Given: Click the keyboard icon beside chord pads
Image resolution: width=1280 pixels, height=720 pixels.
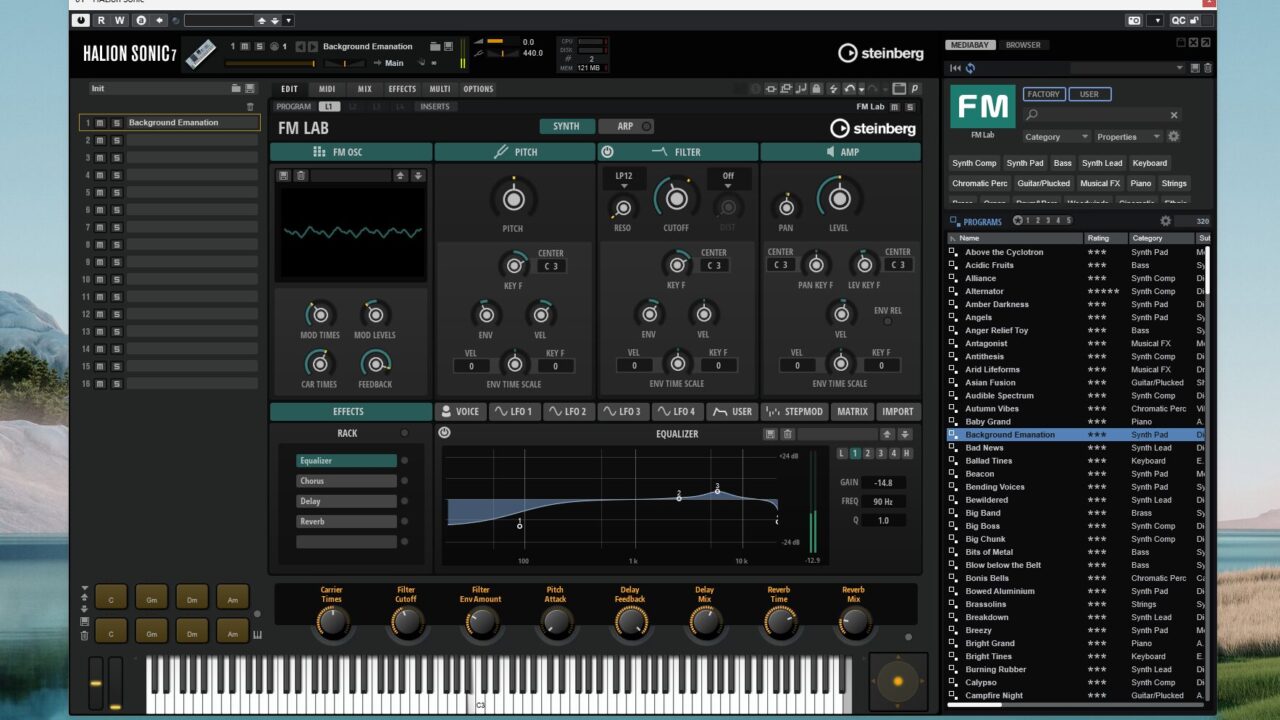Looking at the screenshot, I should pyautogui.click(x=257, y=634).
